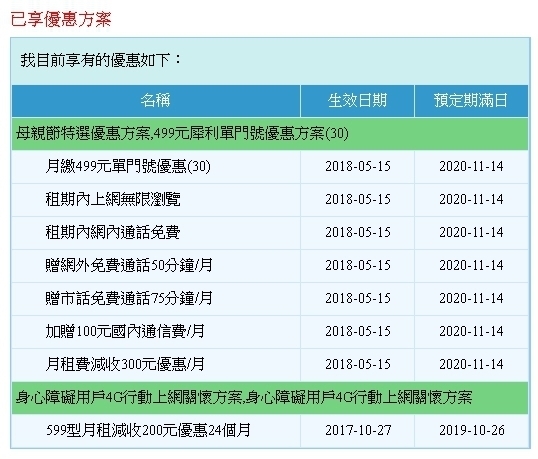538x459 pixels.
Task: Click the 599型月租減收200元優惠24個月 row name
Action: coord(148,431)
